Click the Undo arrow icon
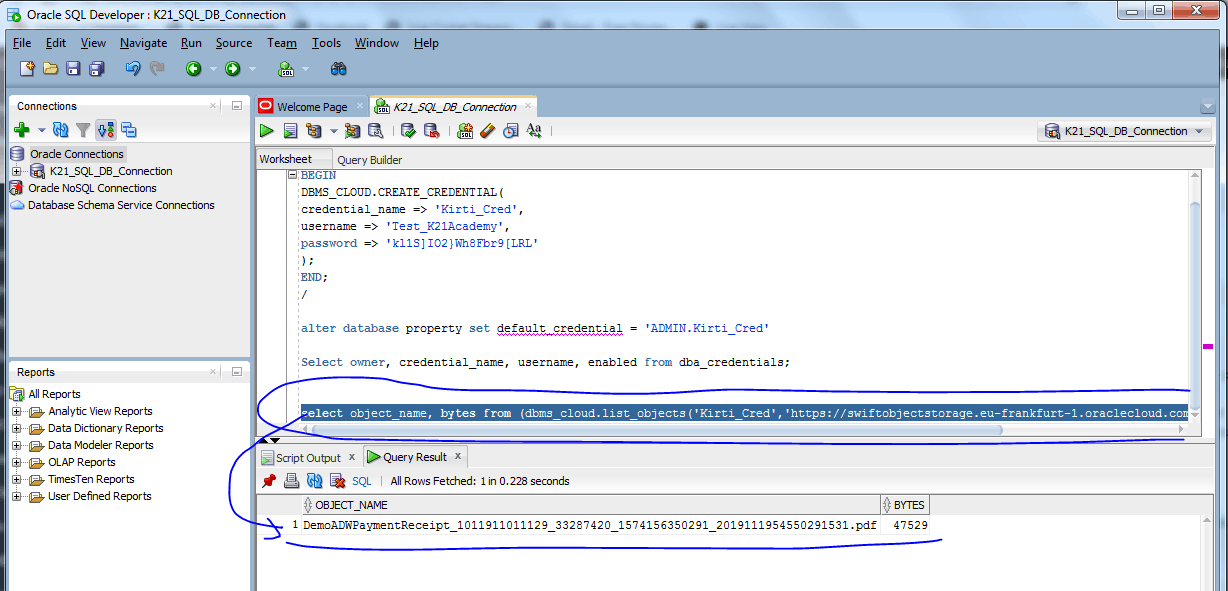This screenshot has width=1228, height=591. click(133, 69)
